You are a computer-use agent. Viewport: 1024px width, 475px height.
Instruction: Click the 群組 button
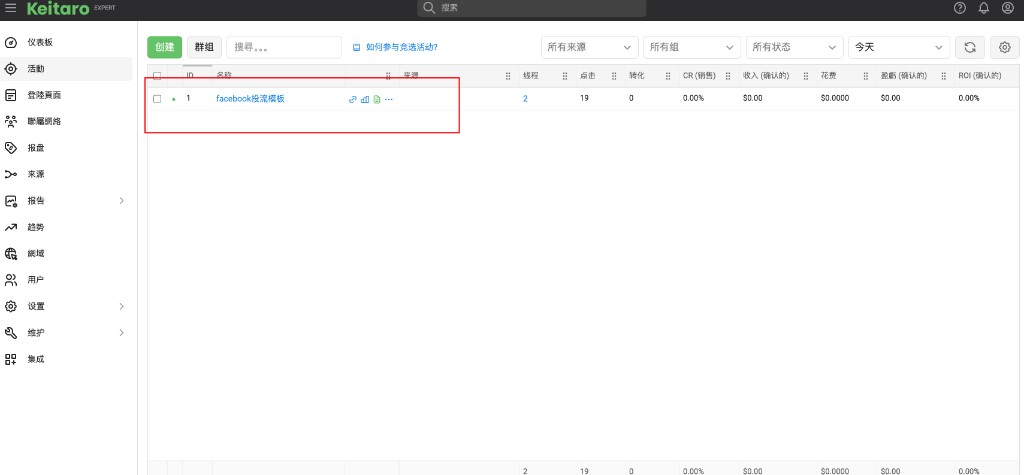coord(204,47)
